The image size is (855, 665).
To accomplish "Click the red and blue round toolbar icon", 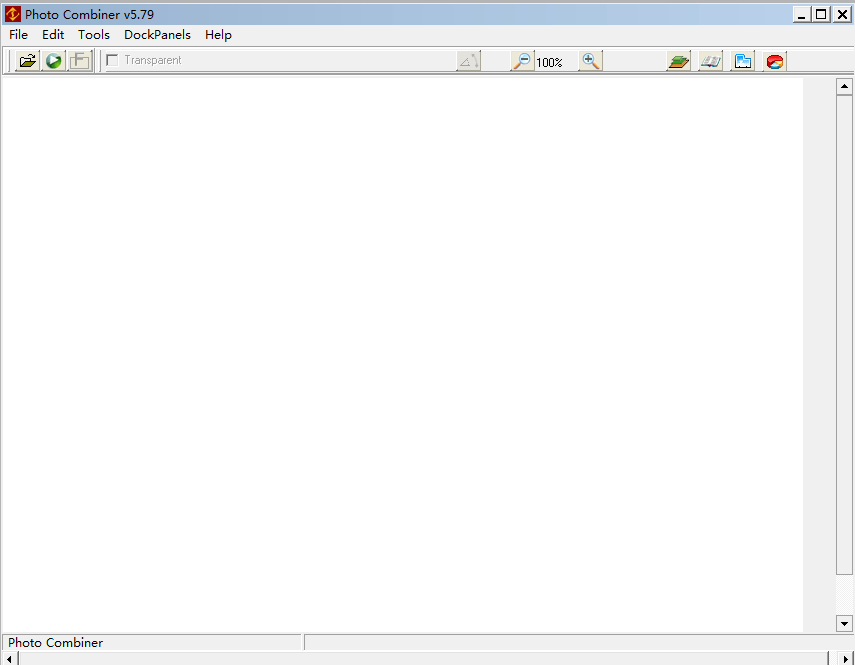I will point(775,62).
